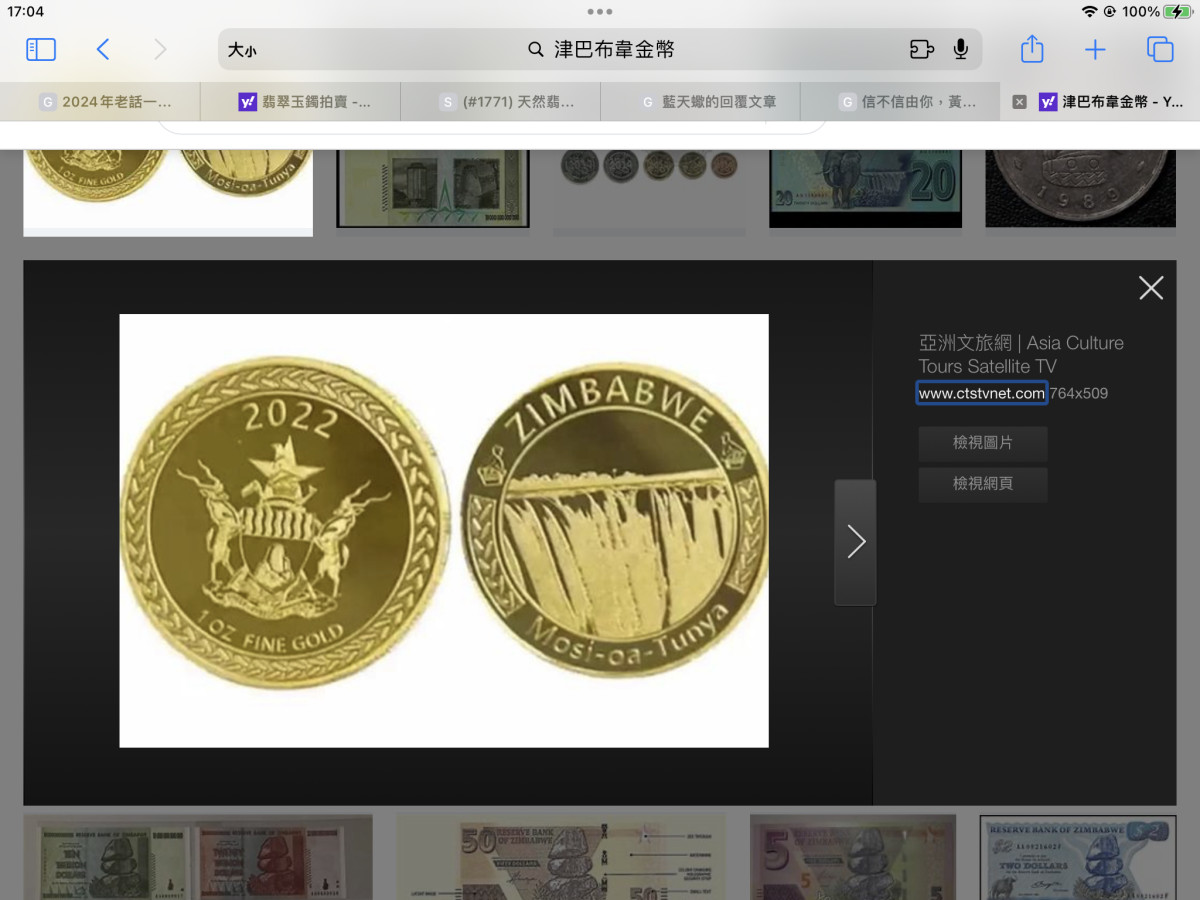The width and height of the screenshot is (1200, 900).
Task: Open the top-left gold coin thumbnail
Action: point(168,191)
